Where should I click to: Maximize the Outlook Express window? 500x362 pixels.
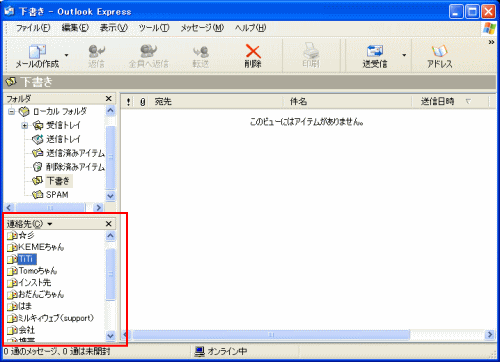(x=472, y=12)
